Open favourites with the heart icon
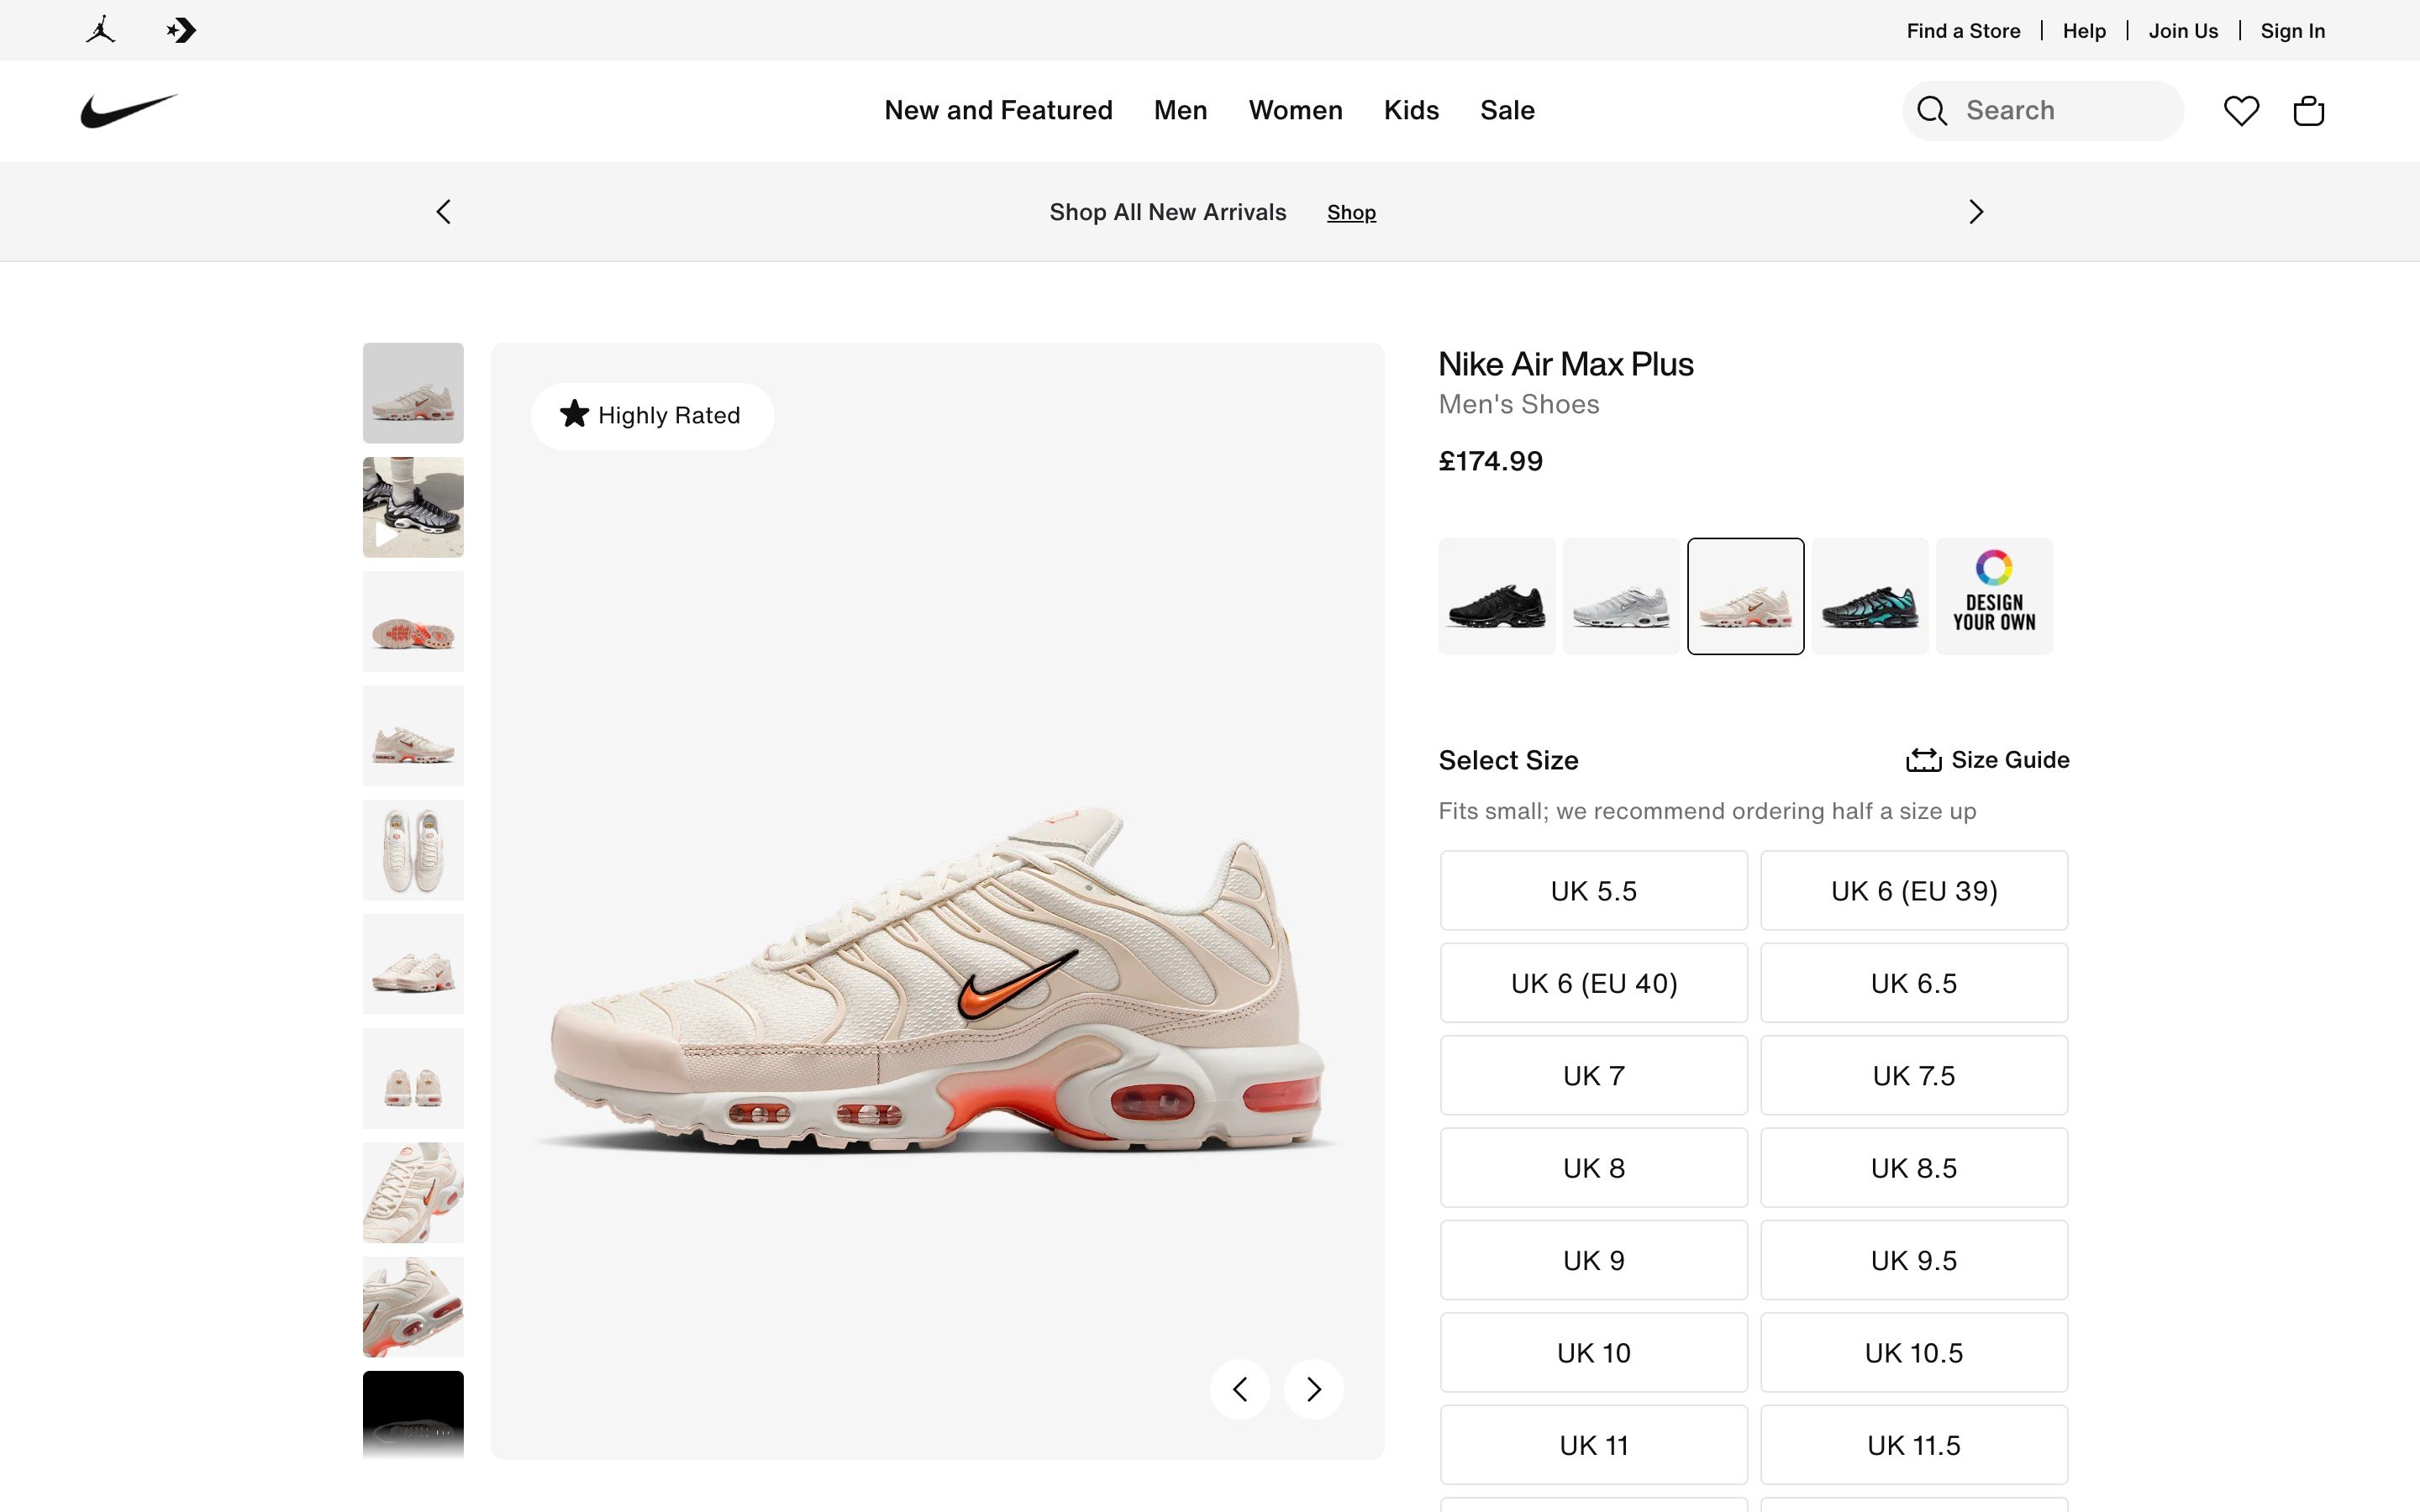The height and width of the screenshot is (1512, 2420). [2241, 110]
